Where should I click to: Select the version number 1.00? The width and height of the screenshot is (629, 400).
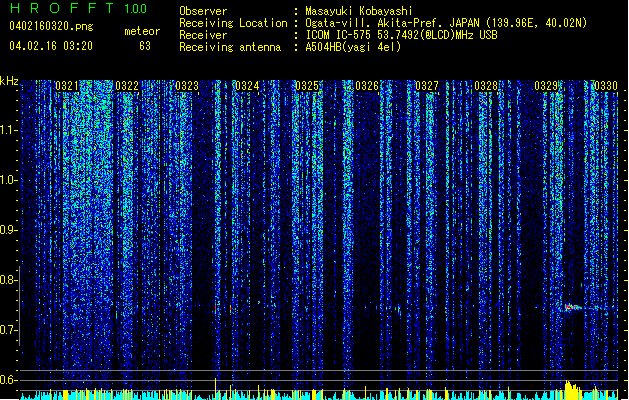(135, 9)
